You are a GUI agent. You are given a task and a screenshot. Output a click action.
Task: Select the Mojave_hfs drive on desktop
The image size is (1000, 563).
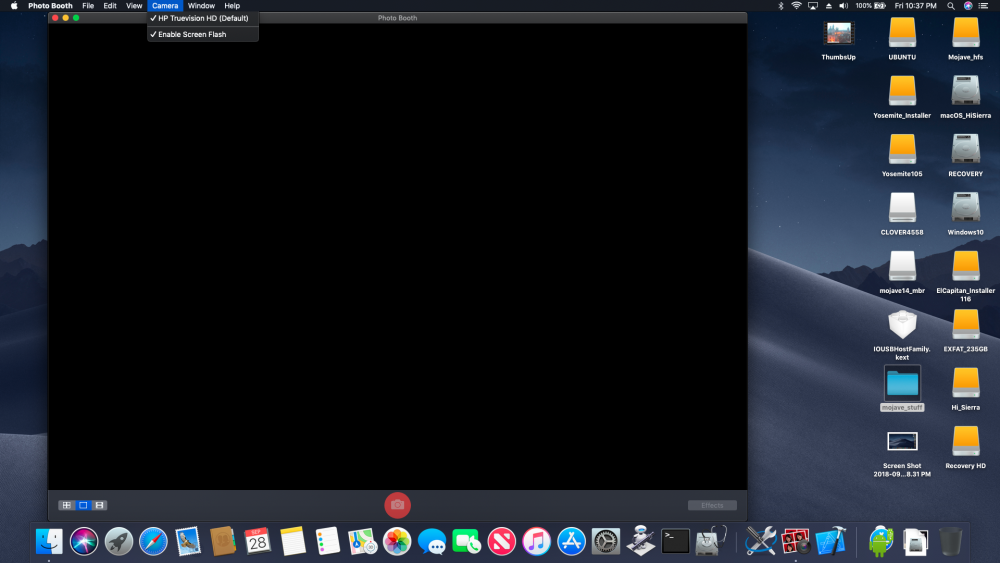click(966, 33)
